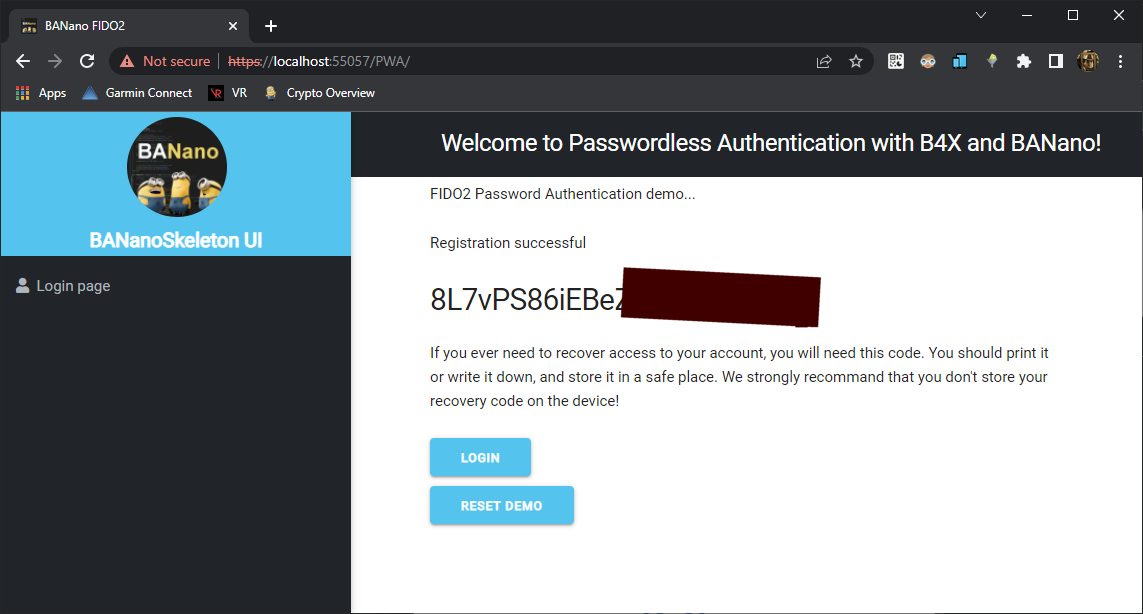
Task: Click the address bar URL field
Action: 500,61
